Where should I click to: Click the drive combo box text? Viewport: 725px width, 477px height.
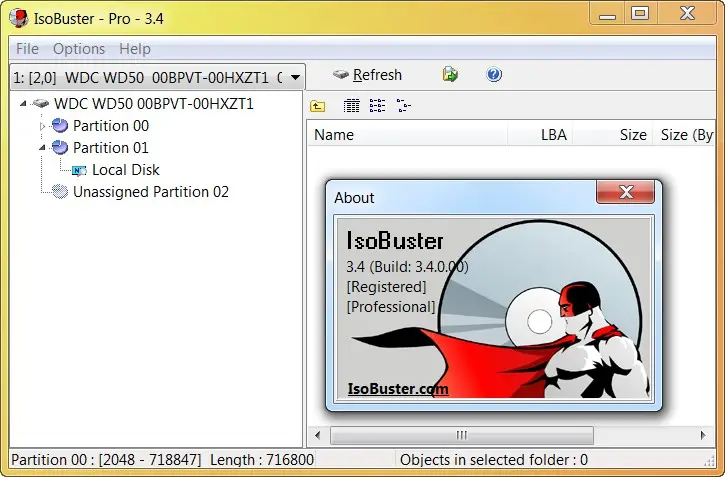tap(148, 78)
